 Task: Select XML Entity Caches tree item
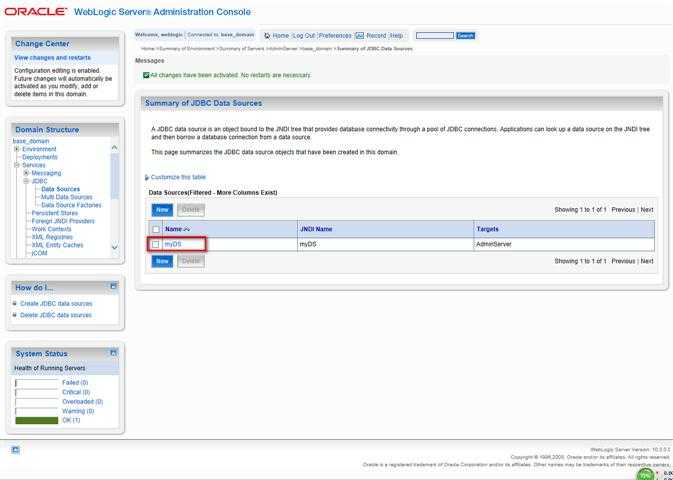point(58,245)
